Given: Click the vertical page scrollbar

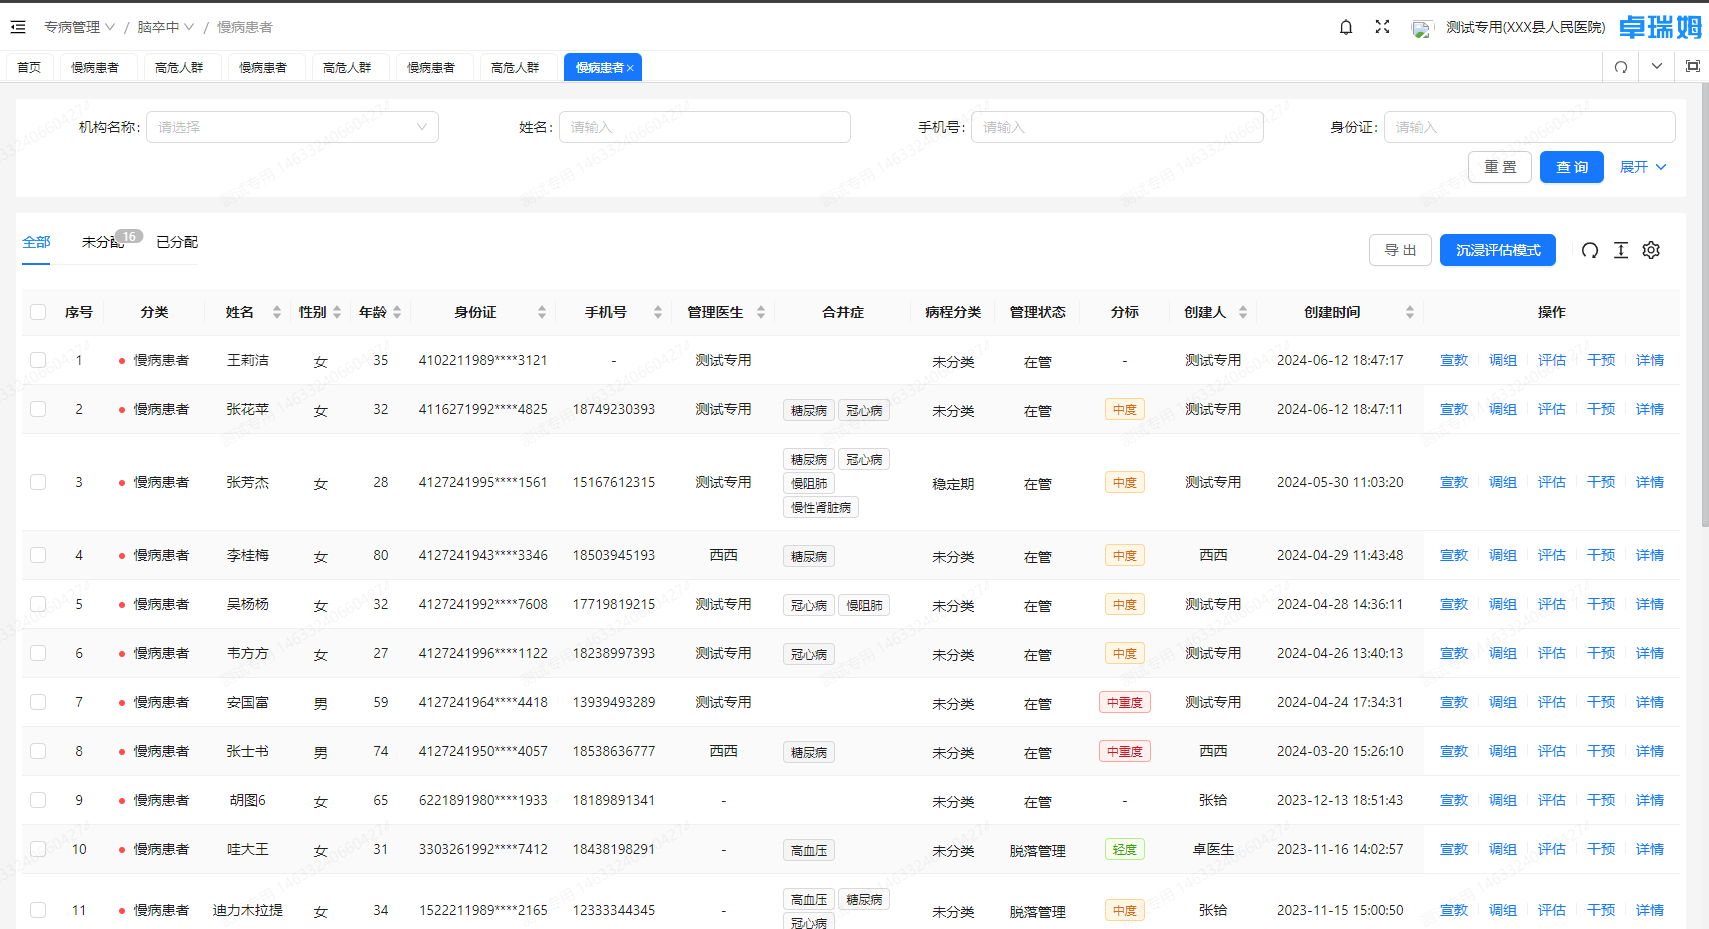Looking at the screenshot, I should click(1705, 305).
